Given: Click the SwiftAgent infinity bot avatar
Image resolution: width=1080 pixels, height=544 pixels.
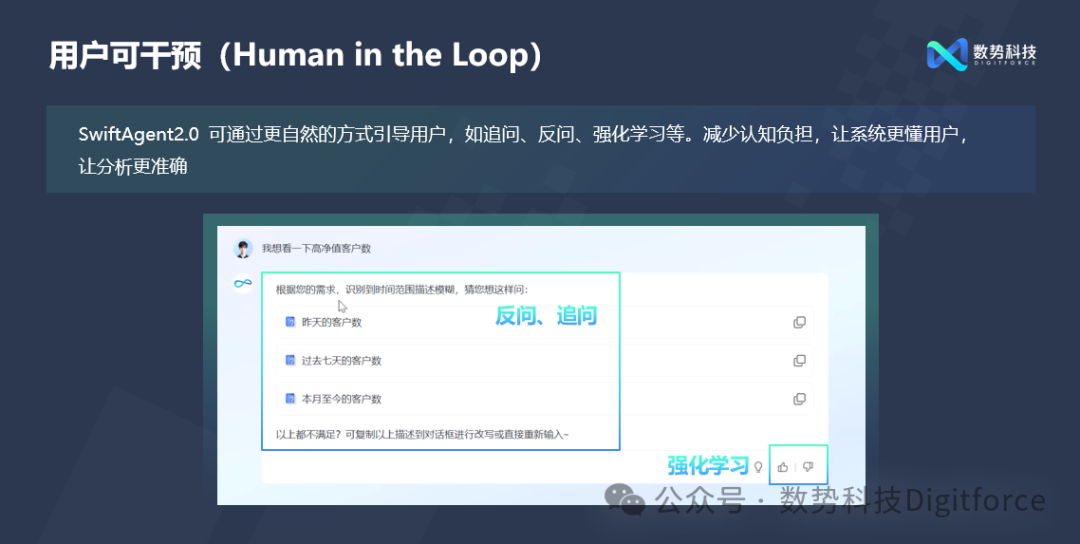Looking at the screenshot, I should [242, 283].
